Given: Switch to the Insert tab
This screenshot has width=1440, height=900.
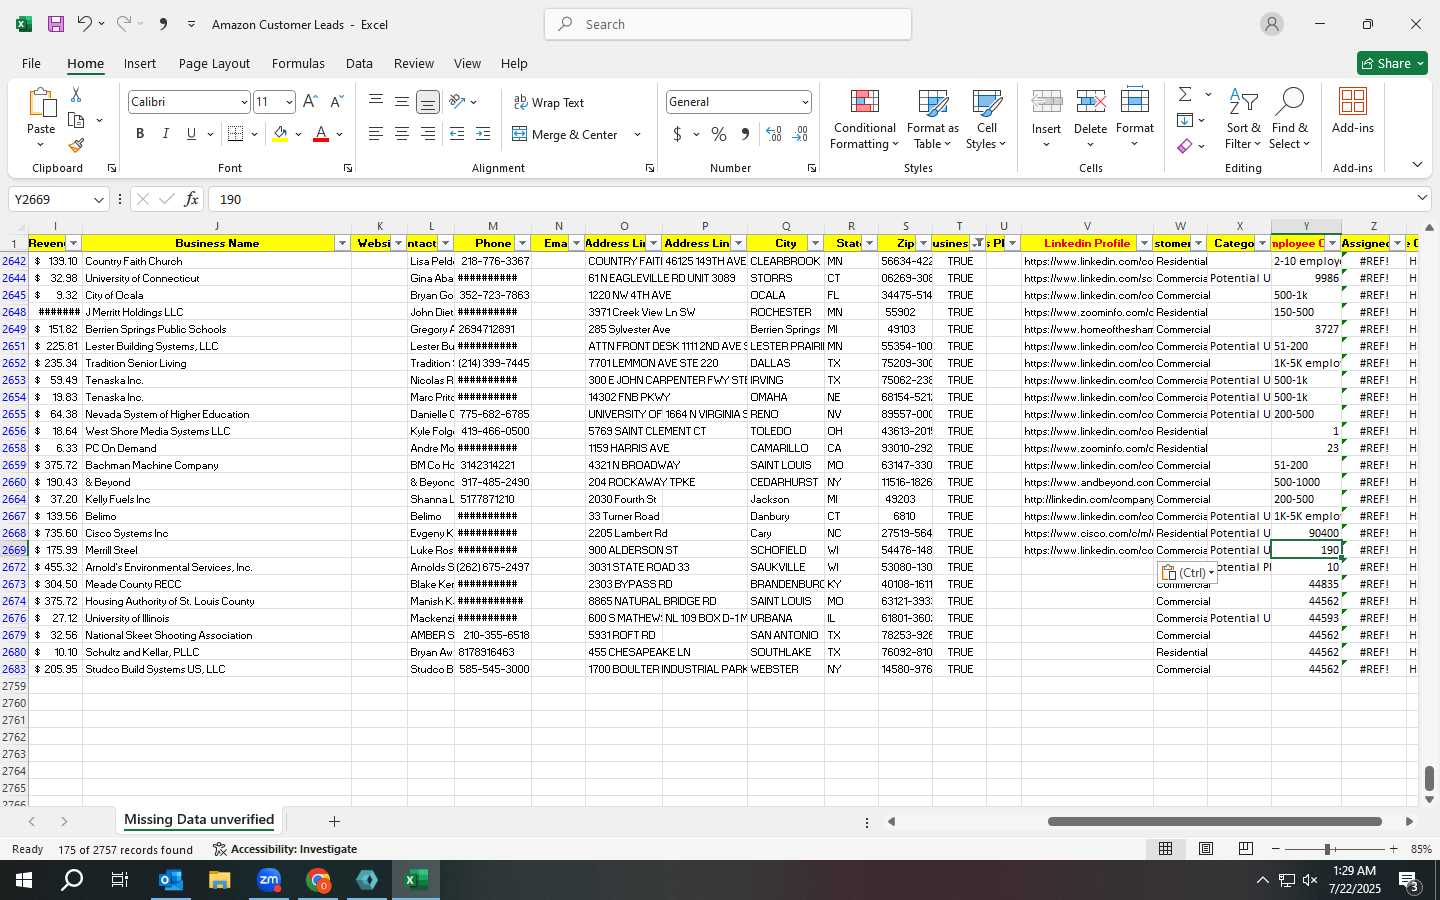Looking at the screenshot, I should click(x=140, y=63).
